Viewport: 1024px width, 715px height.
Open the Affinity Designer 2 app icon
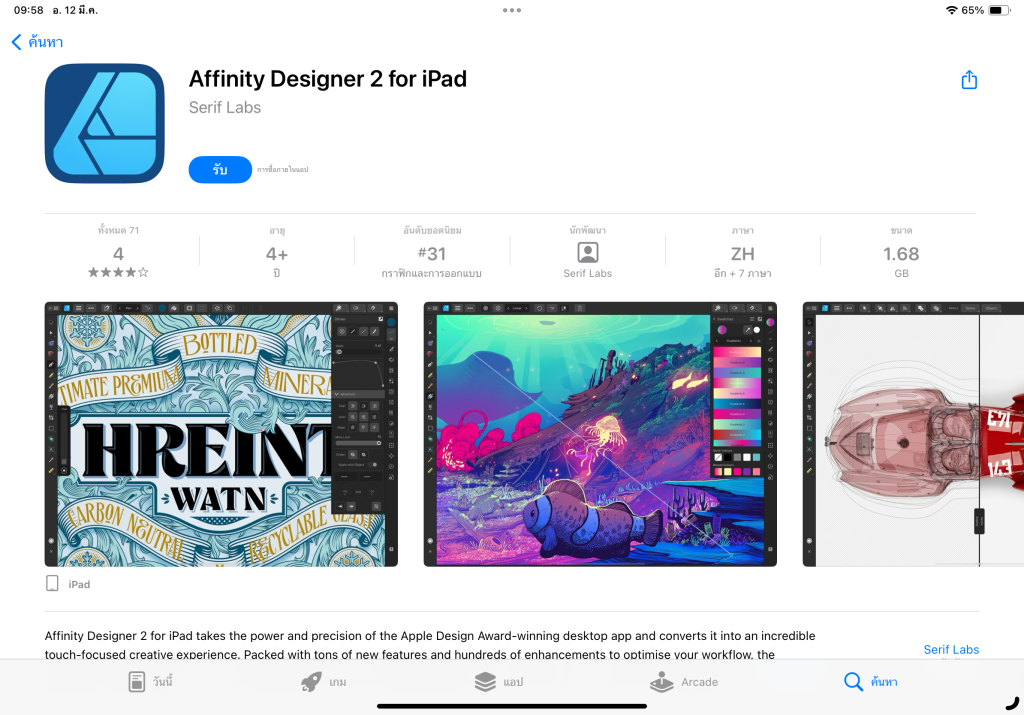[104, 123]
